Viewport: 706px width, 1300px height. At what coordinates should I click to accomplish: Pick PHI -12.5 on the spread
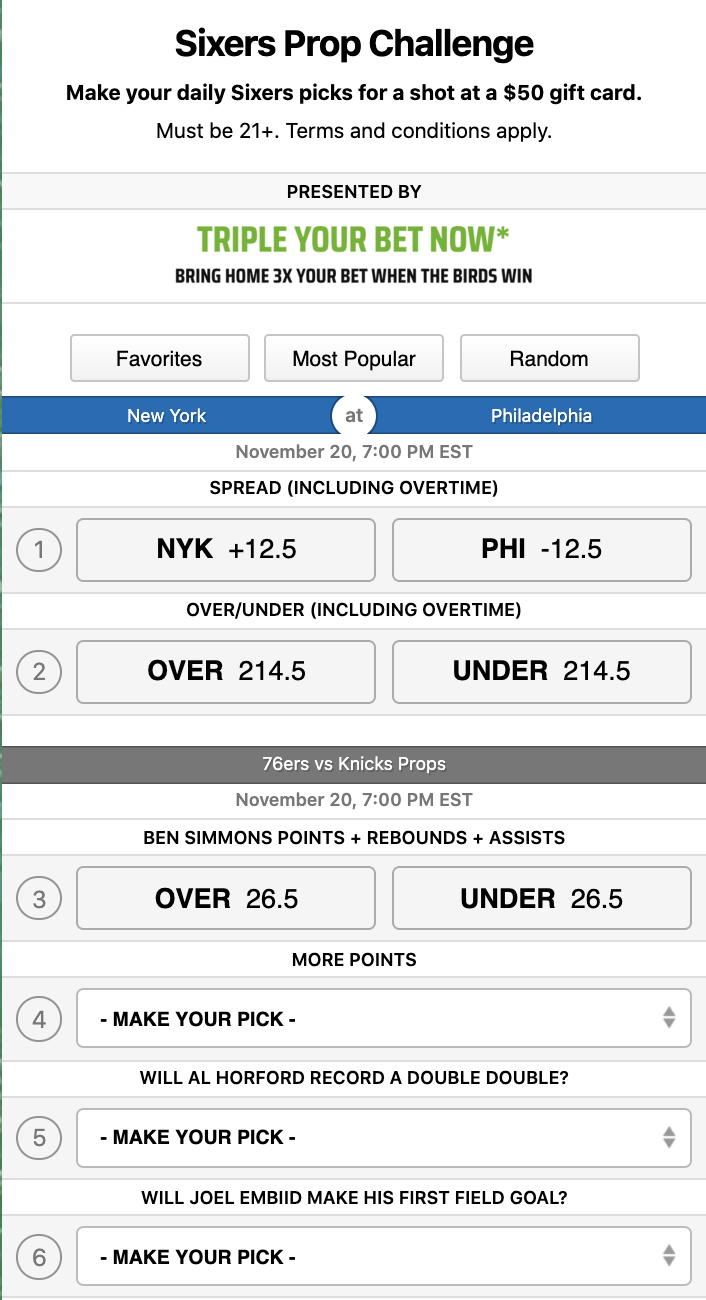[x=541, y=549]
